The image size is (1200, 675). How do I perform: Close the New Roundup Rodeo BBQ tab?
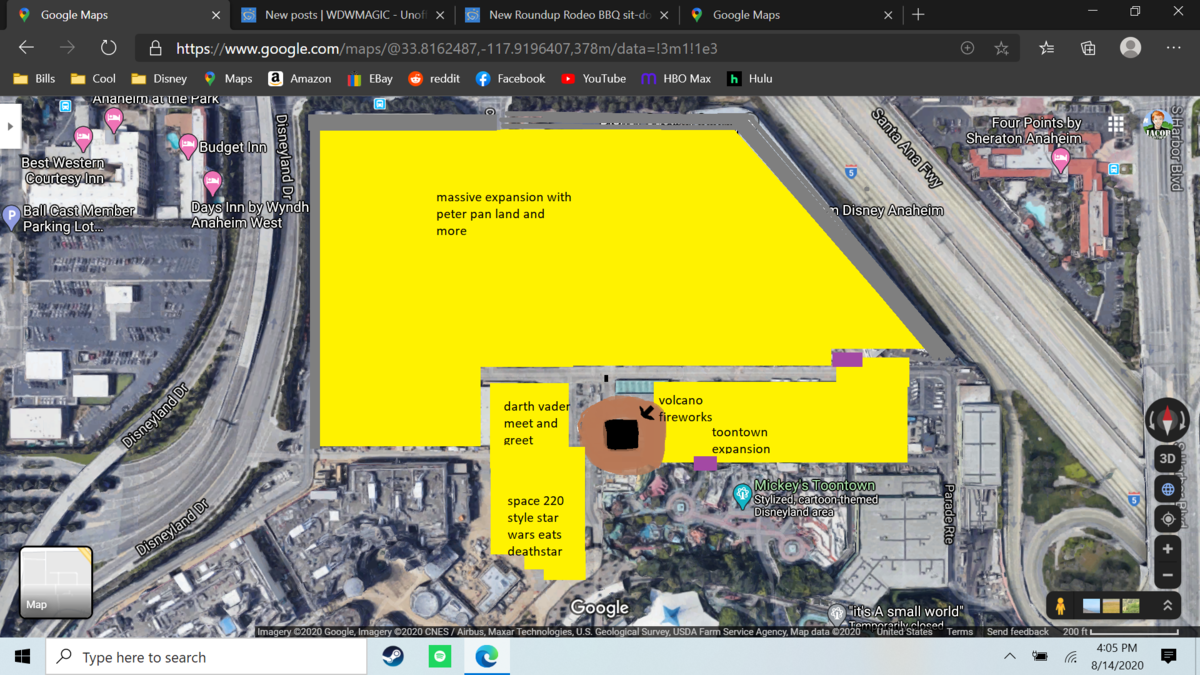click(665, 15)
